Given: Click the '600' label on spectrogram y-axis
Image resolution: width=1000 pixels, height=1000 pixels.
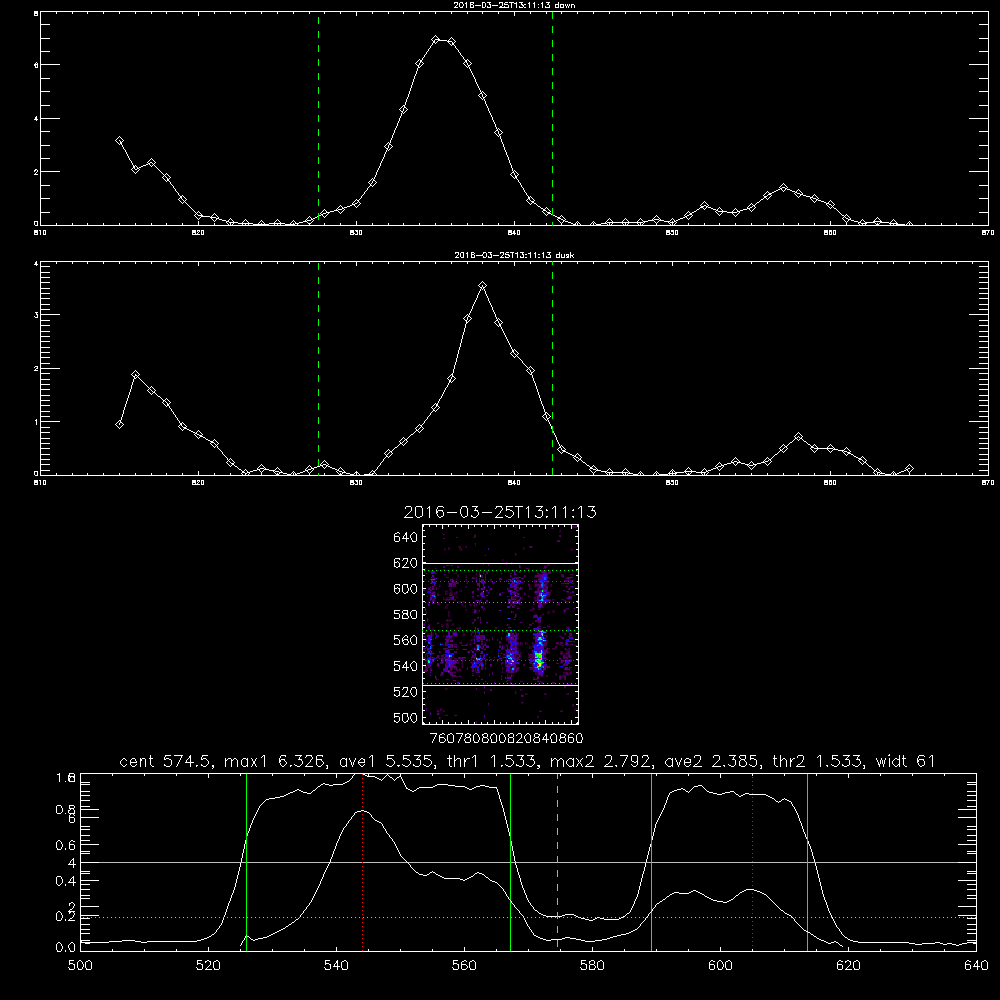Looking at the screenshot, I should 406,589.
